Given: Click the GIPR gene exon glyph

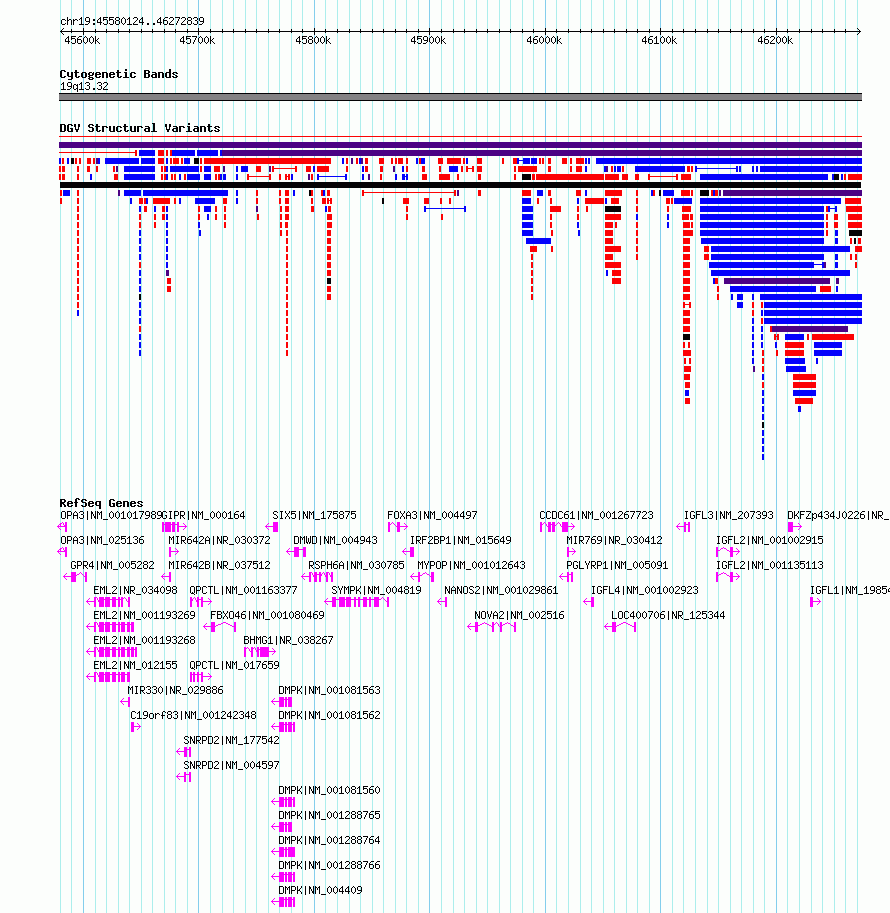Looking at the screenshot, I should pos(174,527).
